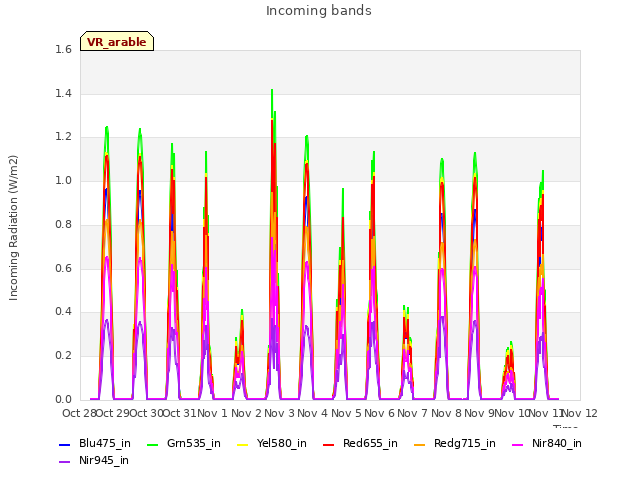Toggle the Yel580_in legend entry

pos(272,443)
